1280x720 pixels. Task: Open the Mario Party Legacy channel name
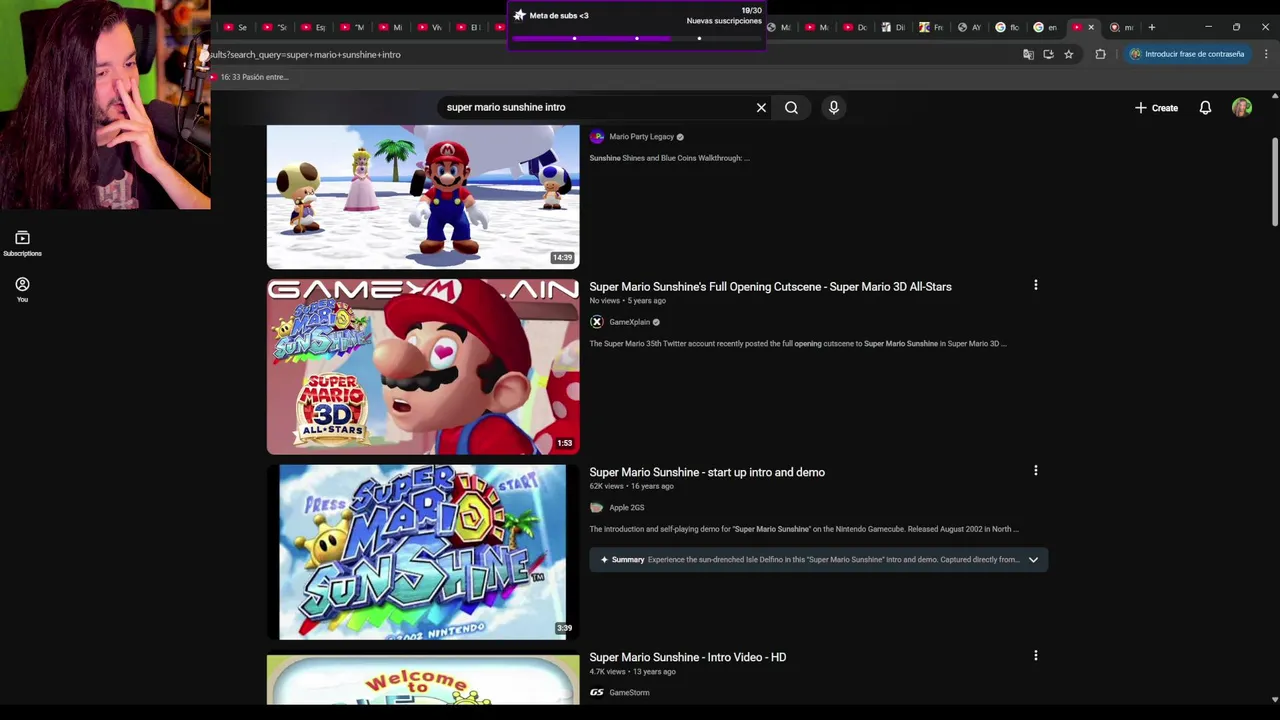[641, 137]
